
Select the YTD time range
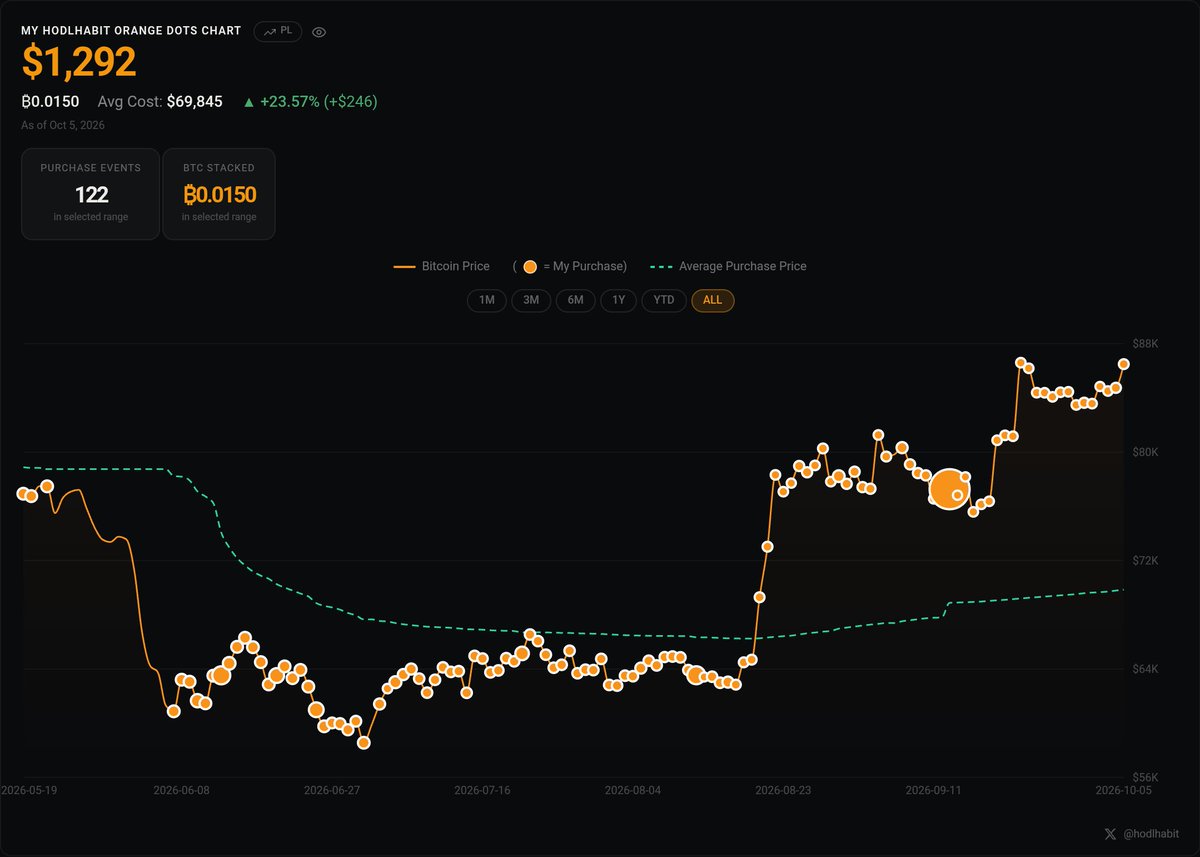click(x=664, y=300)
